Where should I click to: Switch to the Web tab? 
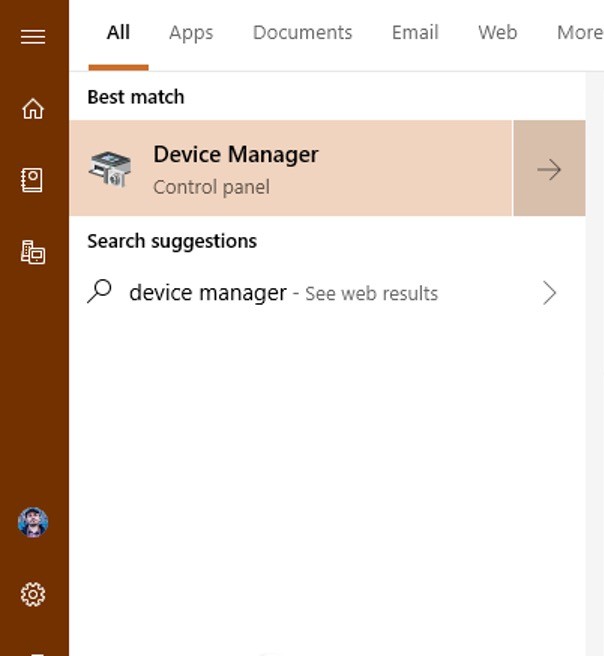click(x=498, y=33)
